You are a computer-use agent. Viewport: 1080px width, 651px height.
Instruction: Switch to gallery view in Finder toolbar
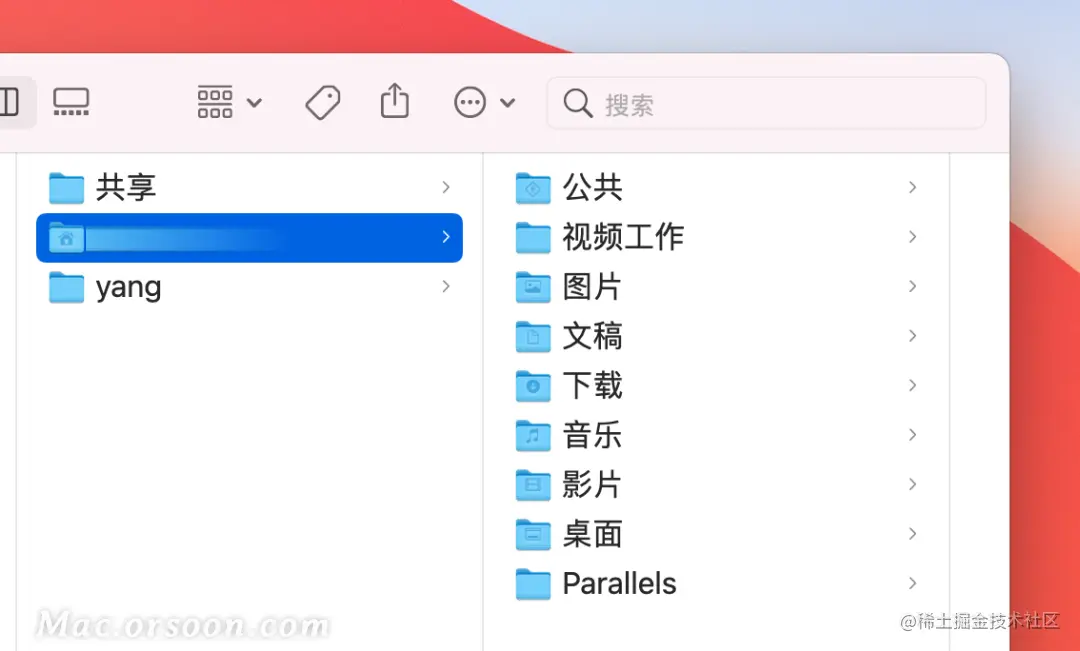(71, 102)
